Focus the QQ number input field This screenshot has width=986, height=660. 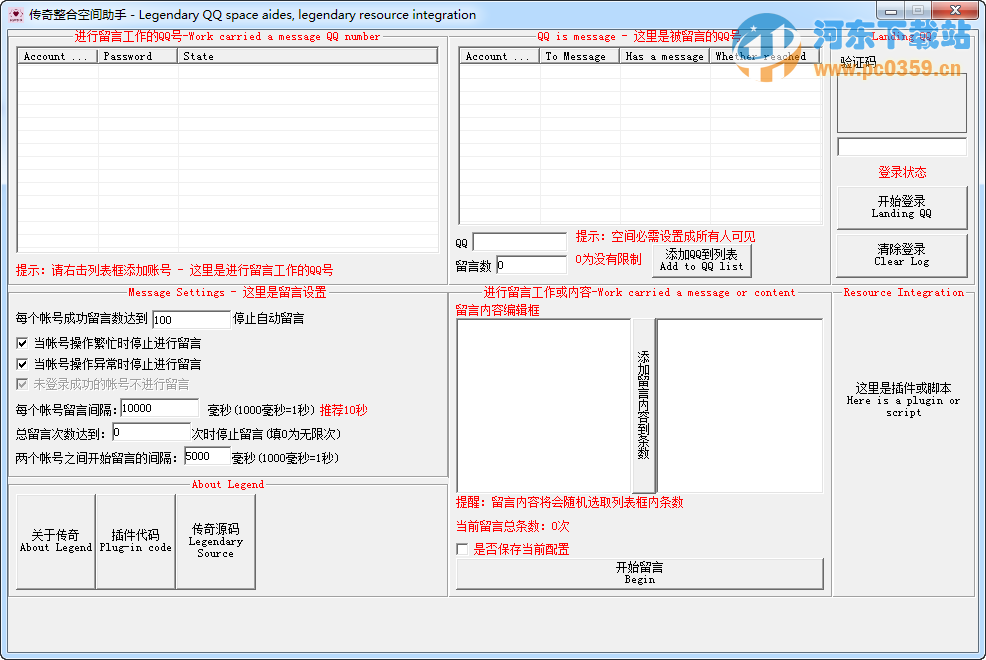pyautogui.click(x=519, y=242)
